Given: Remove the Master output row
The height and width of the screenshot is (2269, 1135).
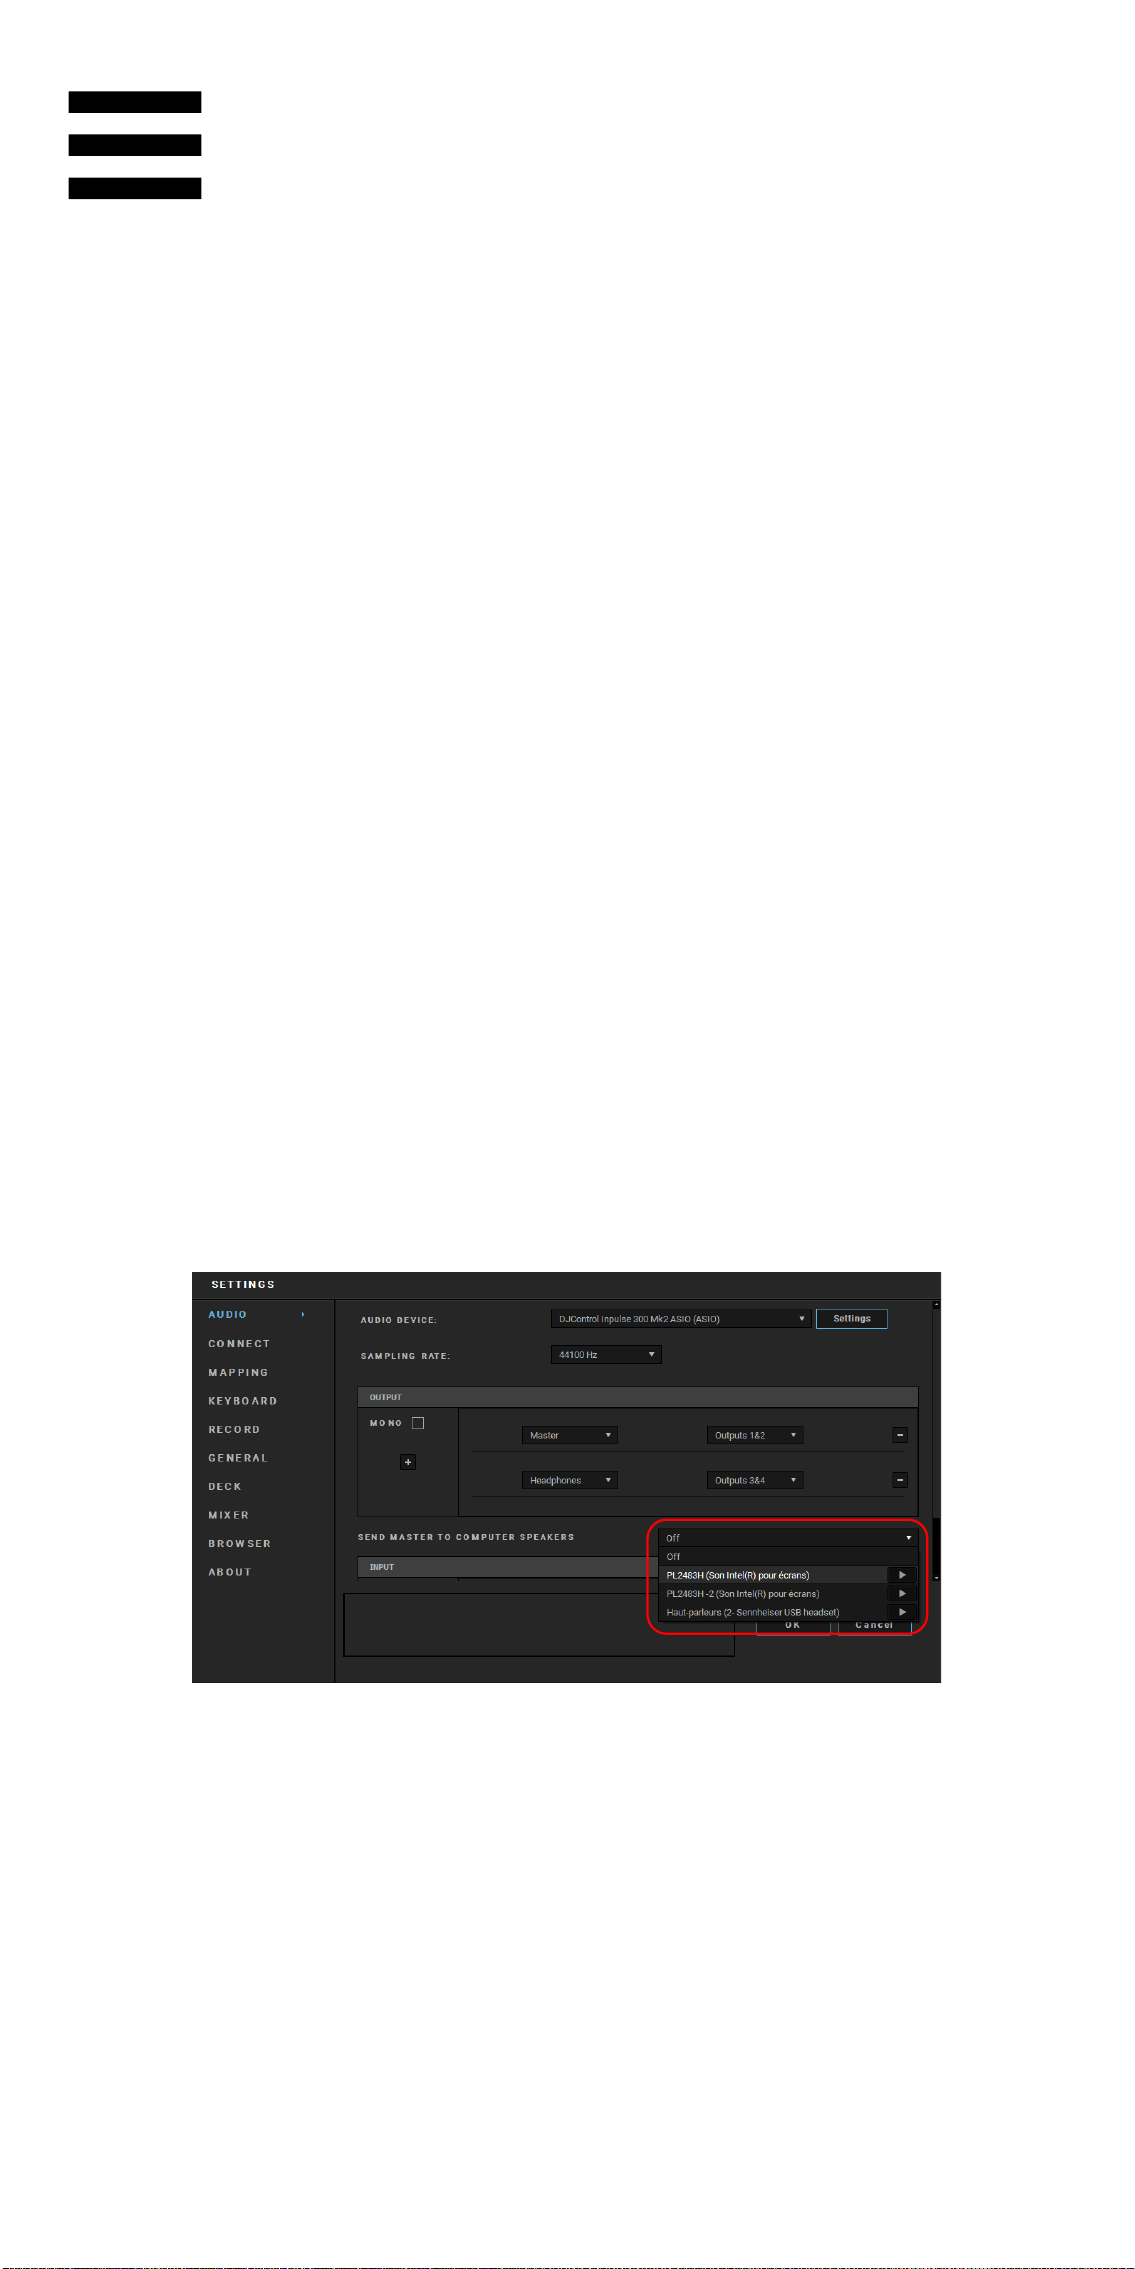Looking at the screenshot, I should pos(900,1435).
